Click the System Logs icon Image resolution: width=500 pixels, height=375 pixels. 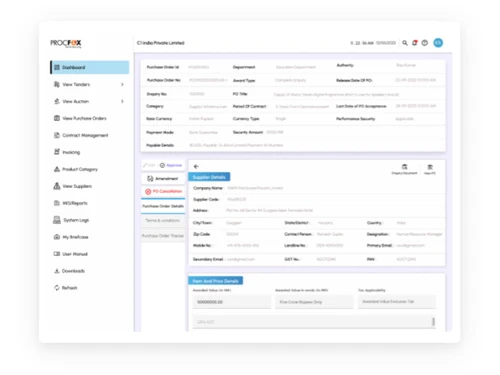tap(57, 220)
